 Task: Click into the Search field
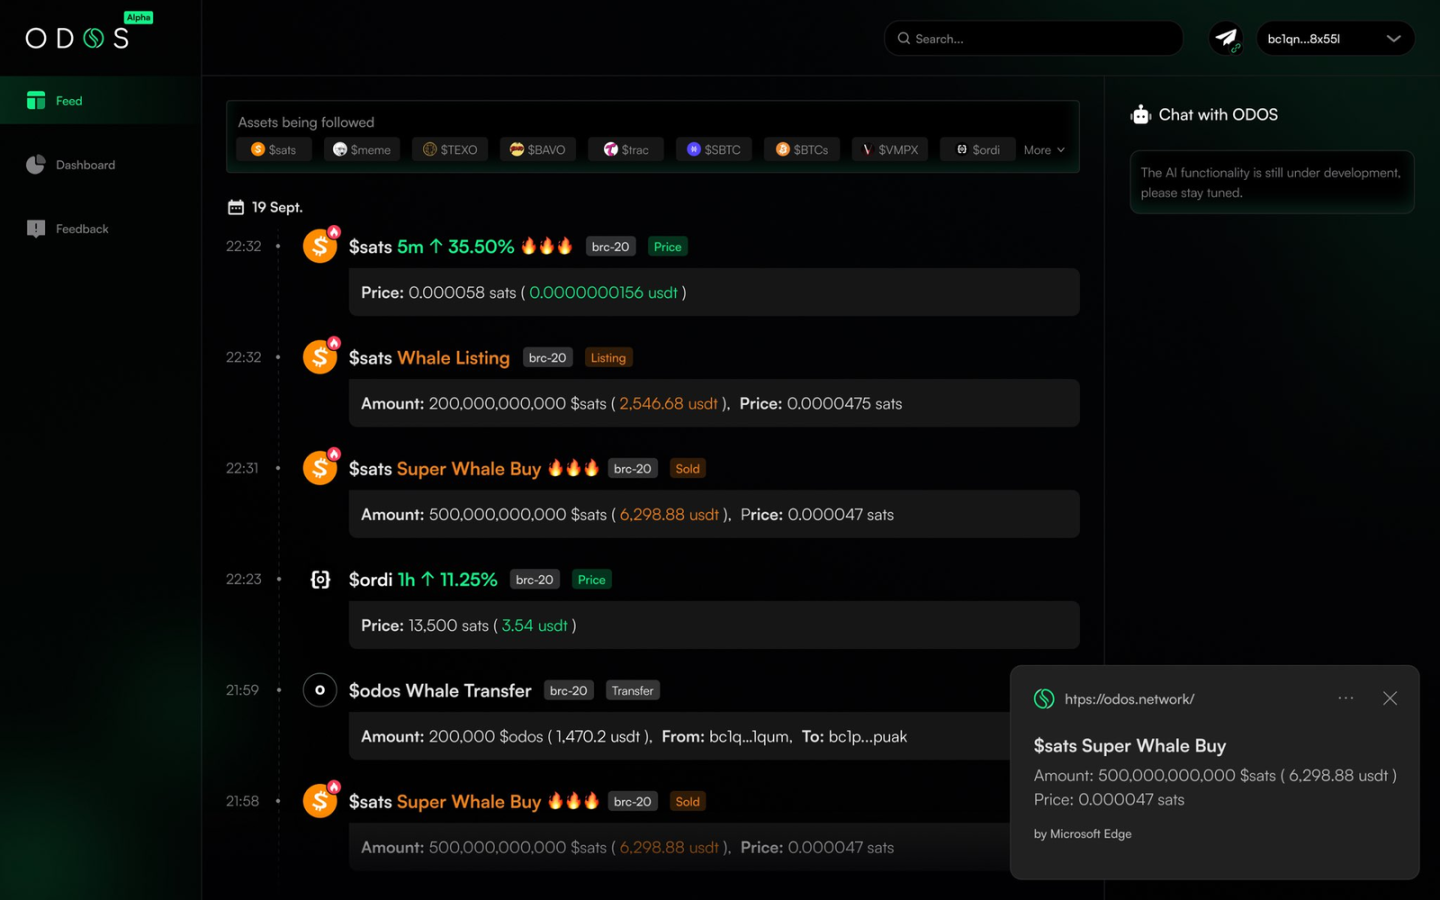click(1040, 39)
